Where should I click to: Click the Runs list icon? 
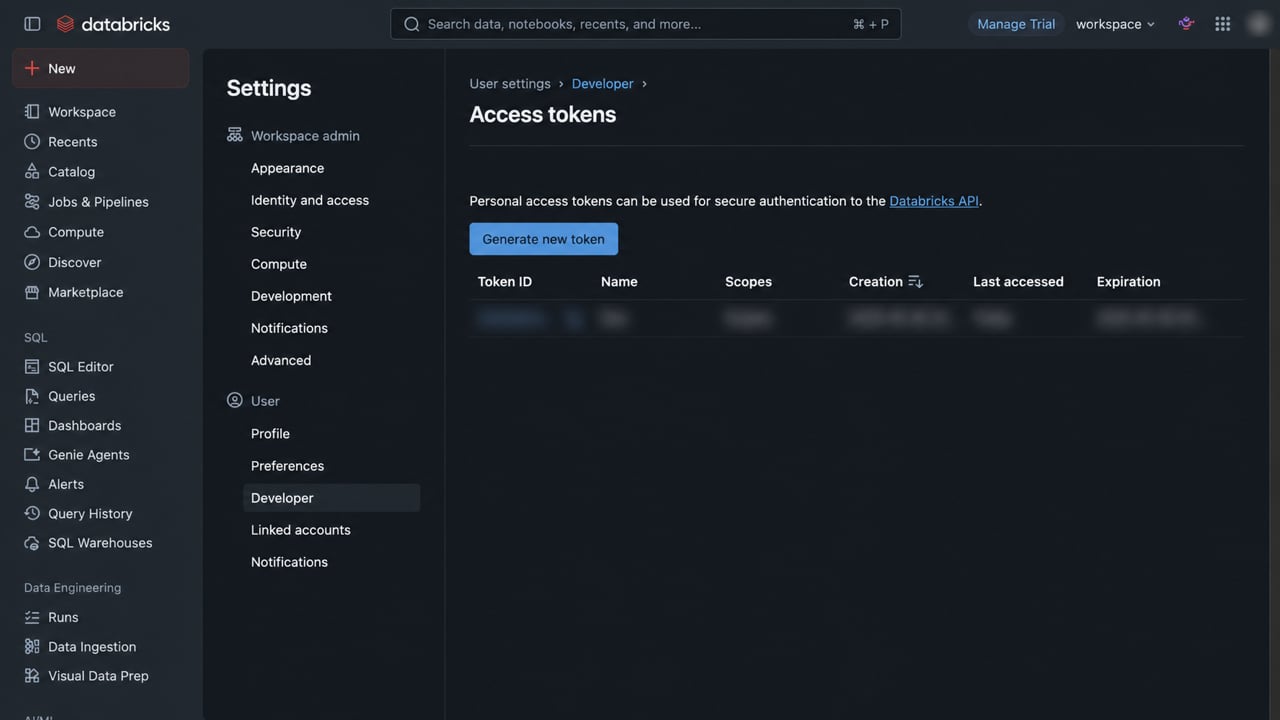tap(32, 617)
